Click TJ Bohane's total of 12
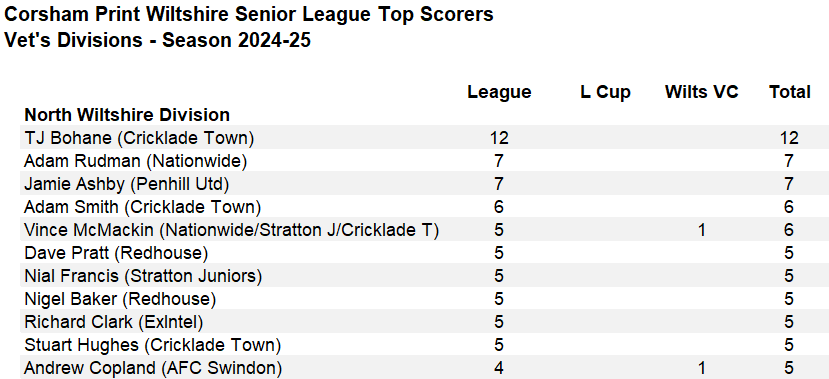This screenshot has height=379, width=829. point(789,138)
